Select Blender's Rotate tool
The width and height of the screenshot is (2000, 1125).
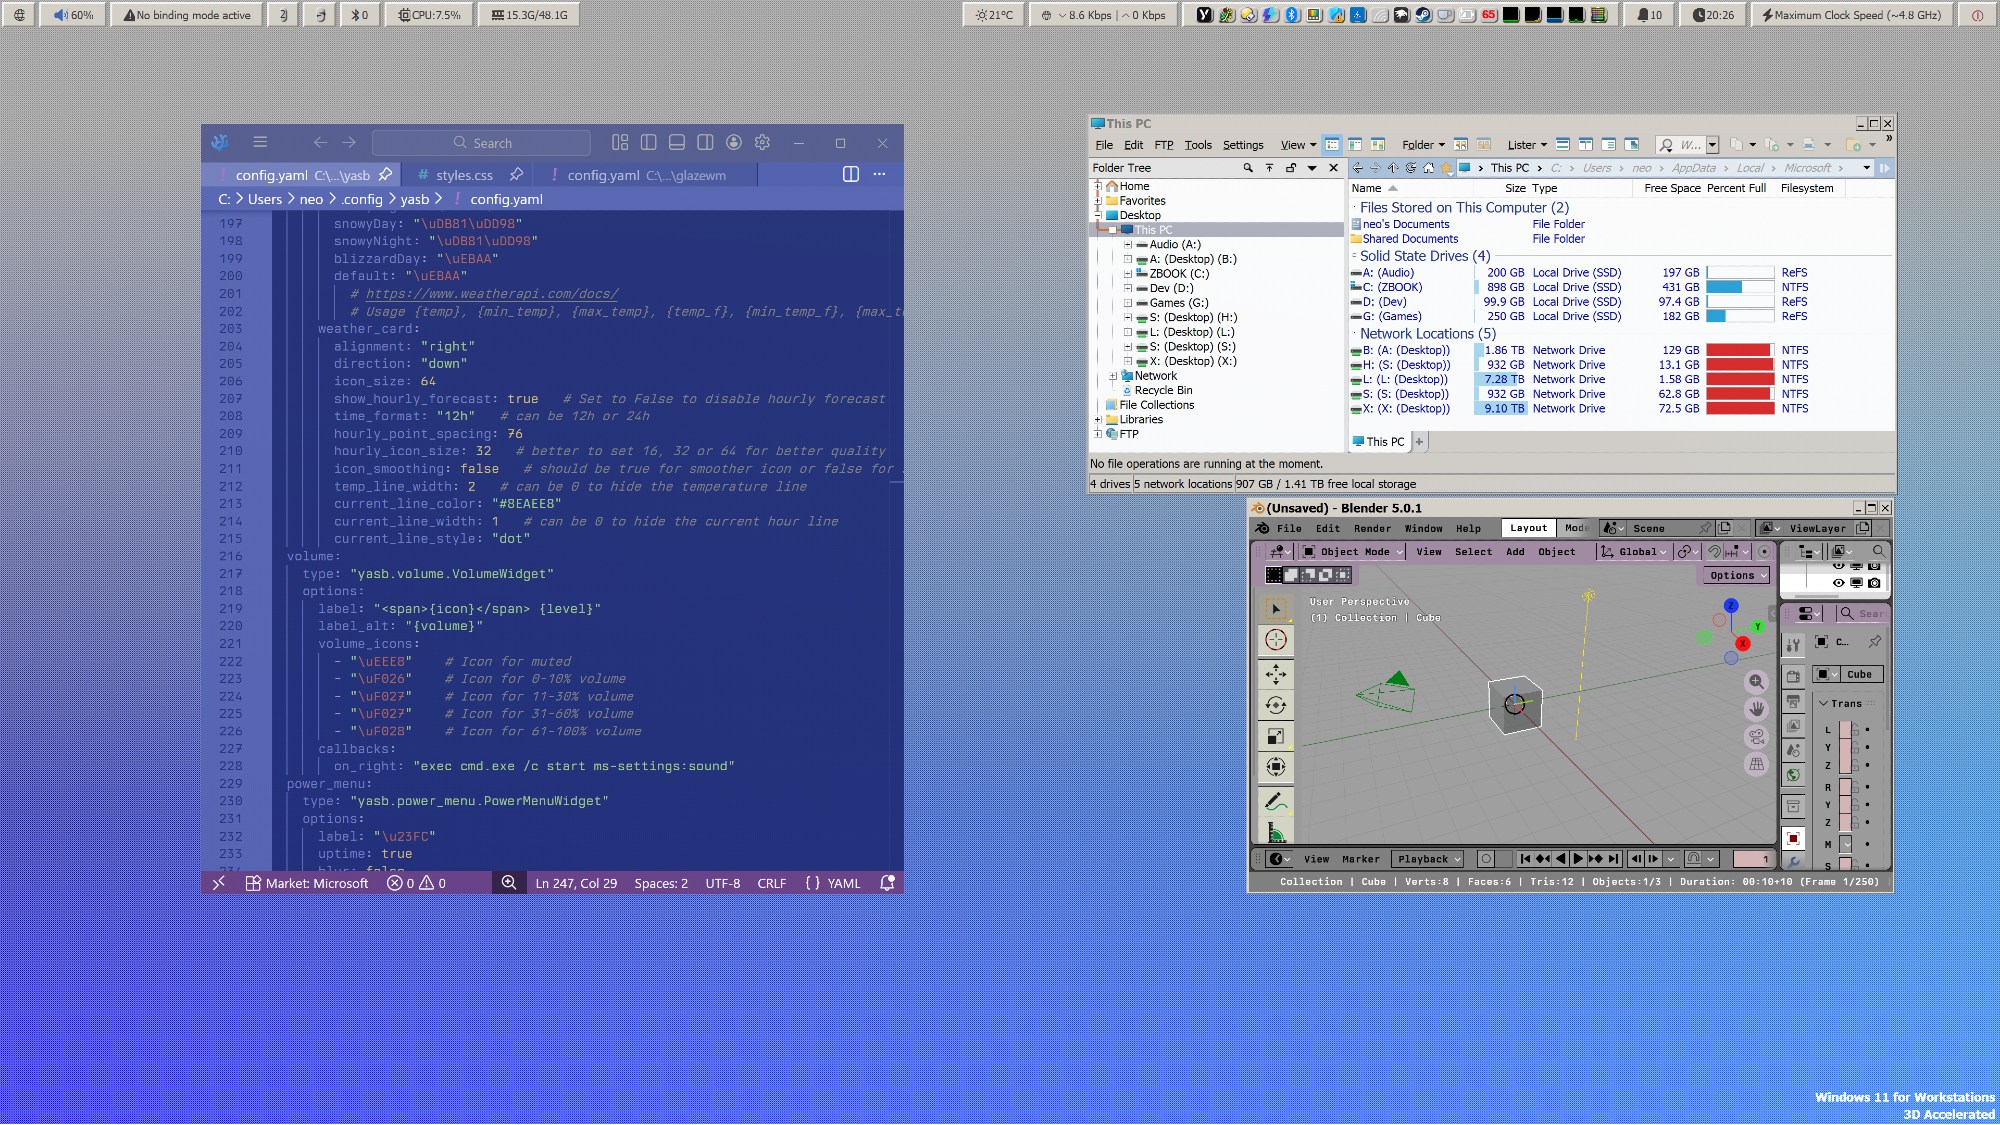tap(1276, 705)
